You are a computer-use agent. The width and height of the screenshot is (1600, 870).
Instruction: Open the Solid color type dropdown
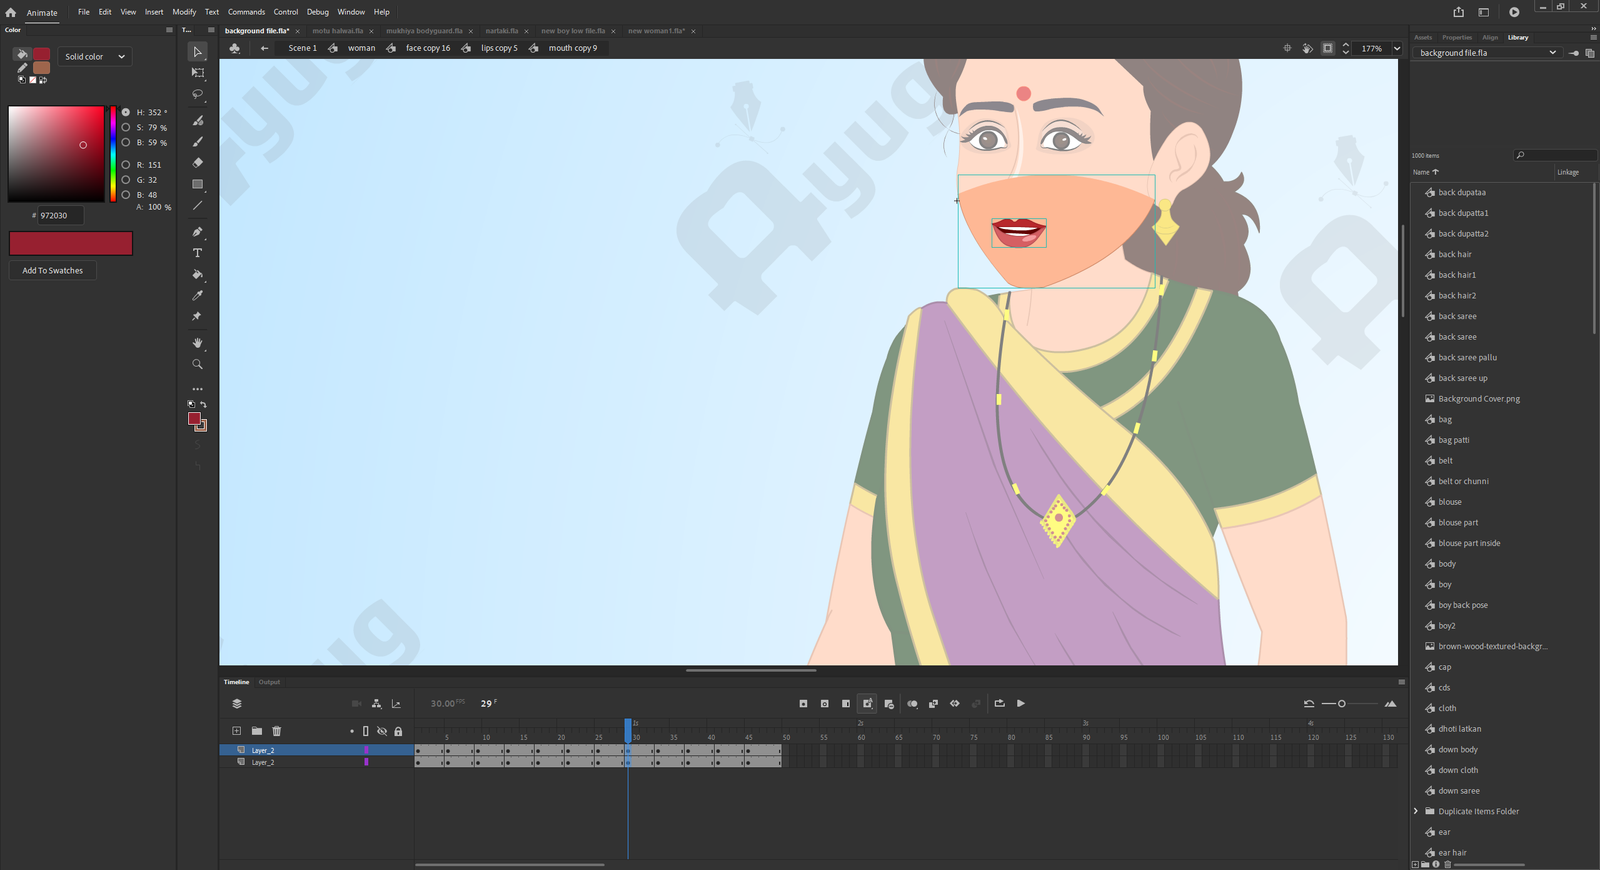95,57
